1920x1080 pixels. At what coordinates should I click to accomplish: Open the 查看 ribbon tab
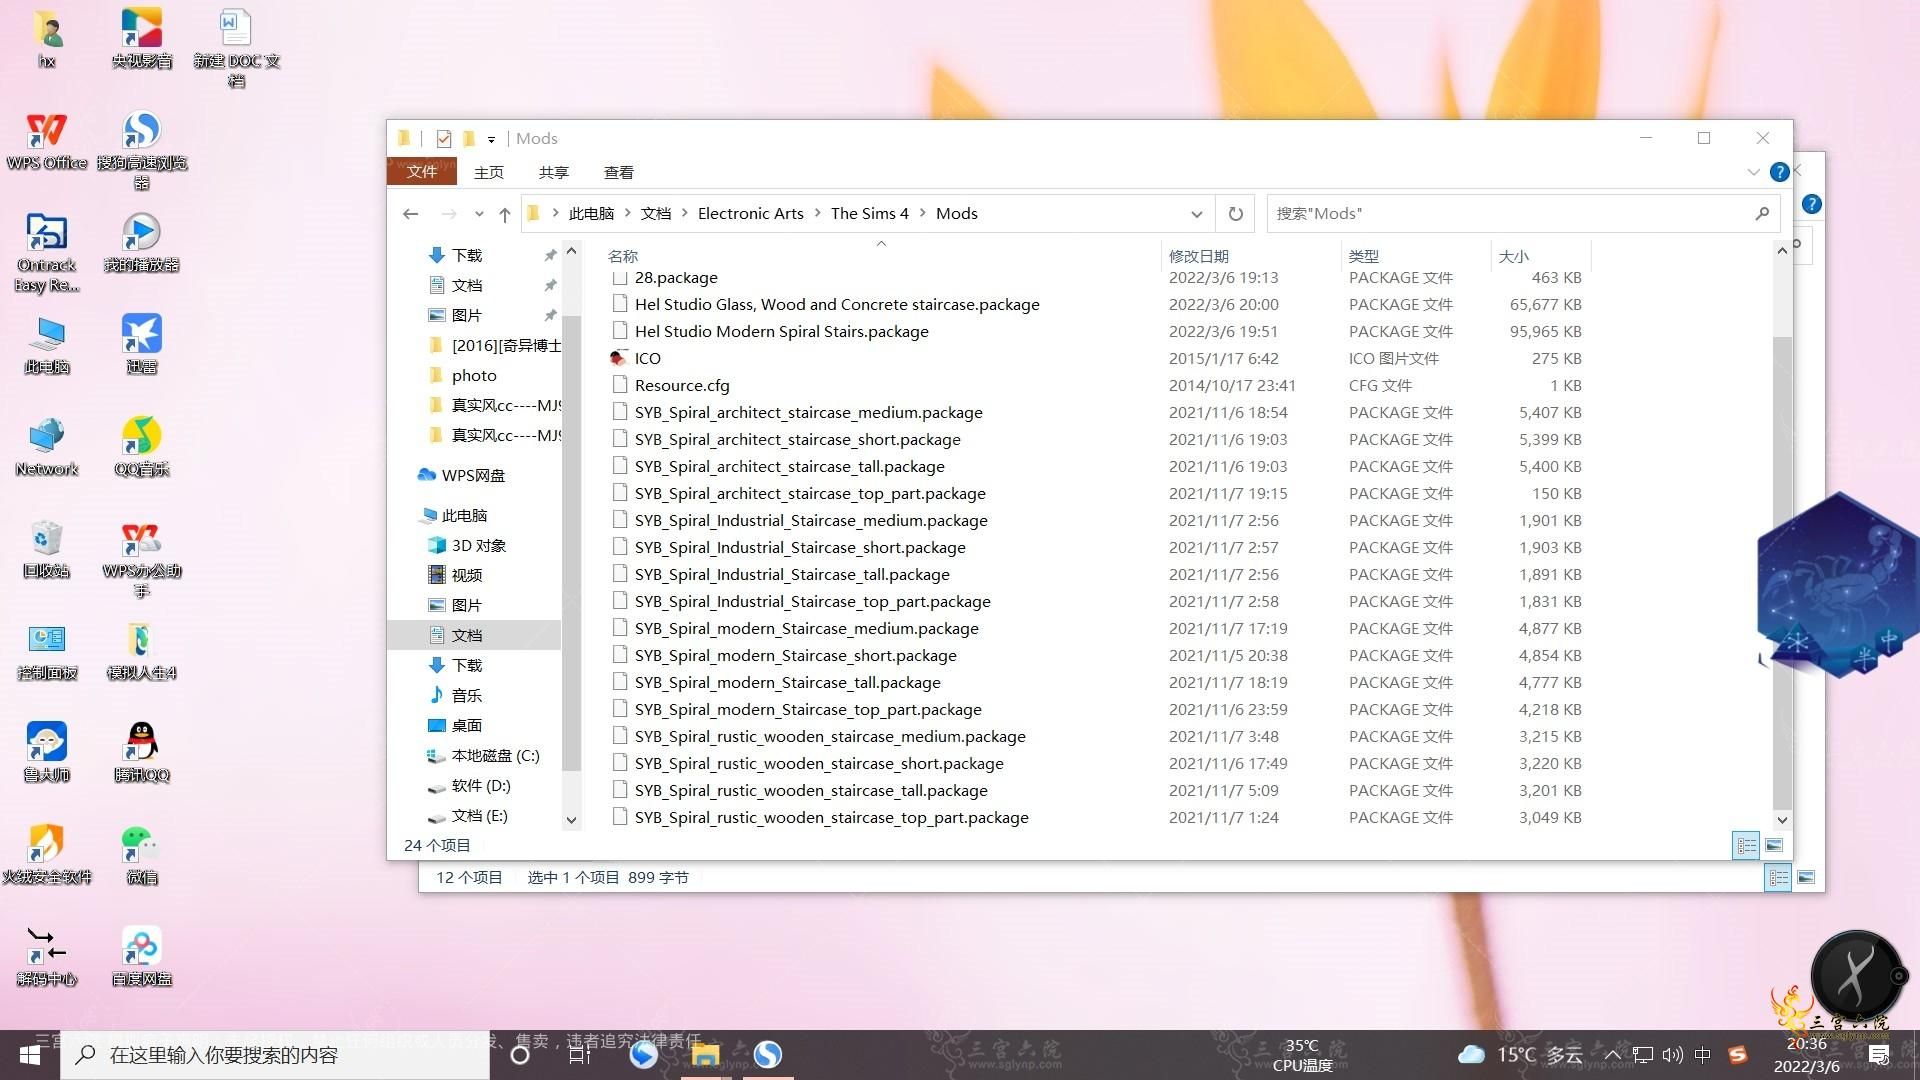(x=619, y=172)
